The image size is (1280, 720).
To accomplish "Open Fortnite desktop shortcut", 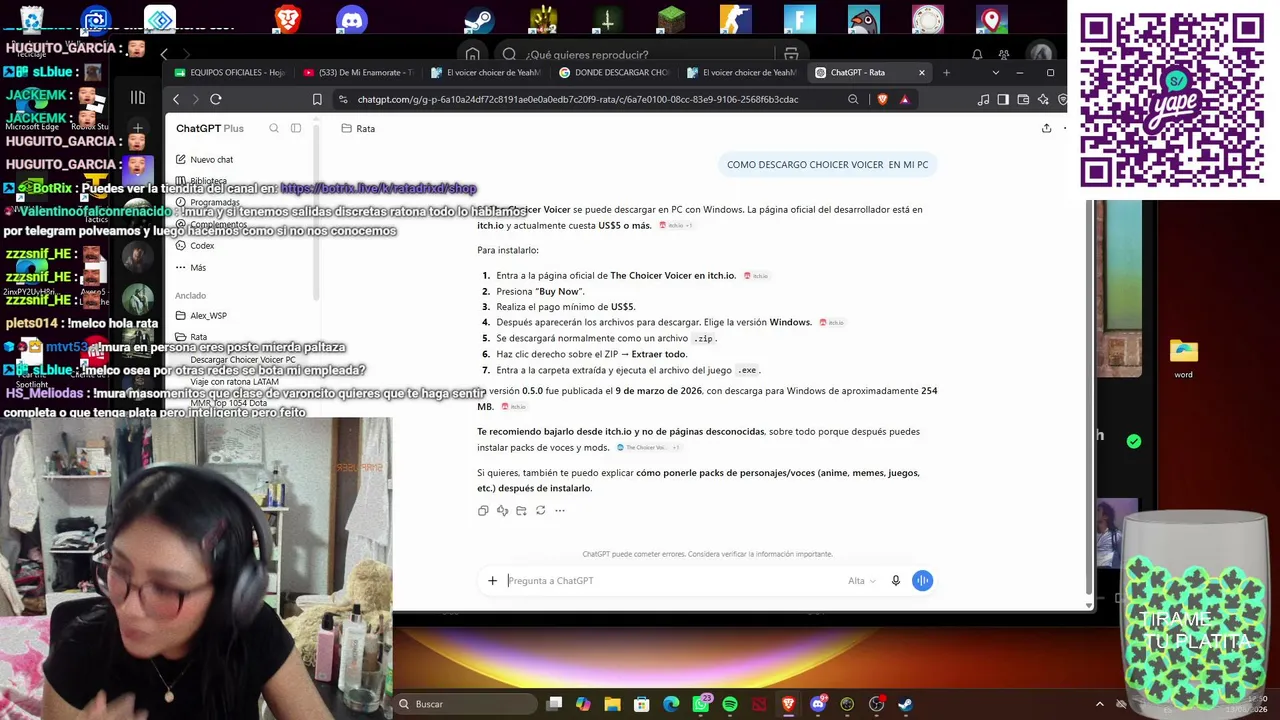I will (800, 19).
